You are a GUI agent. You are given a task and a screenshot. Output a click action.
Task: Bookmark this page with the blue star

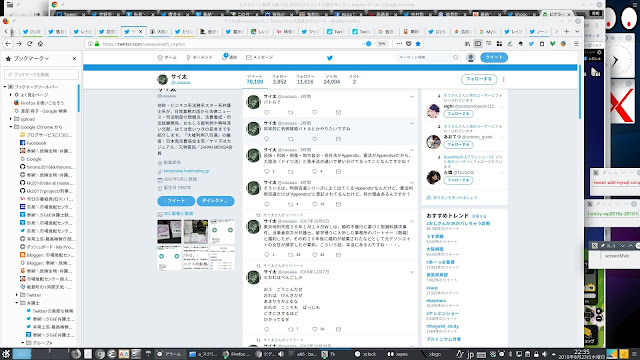(418, 44)
